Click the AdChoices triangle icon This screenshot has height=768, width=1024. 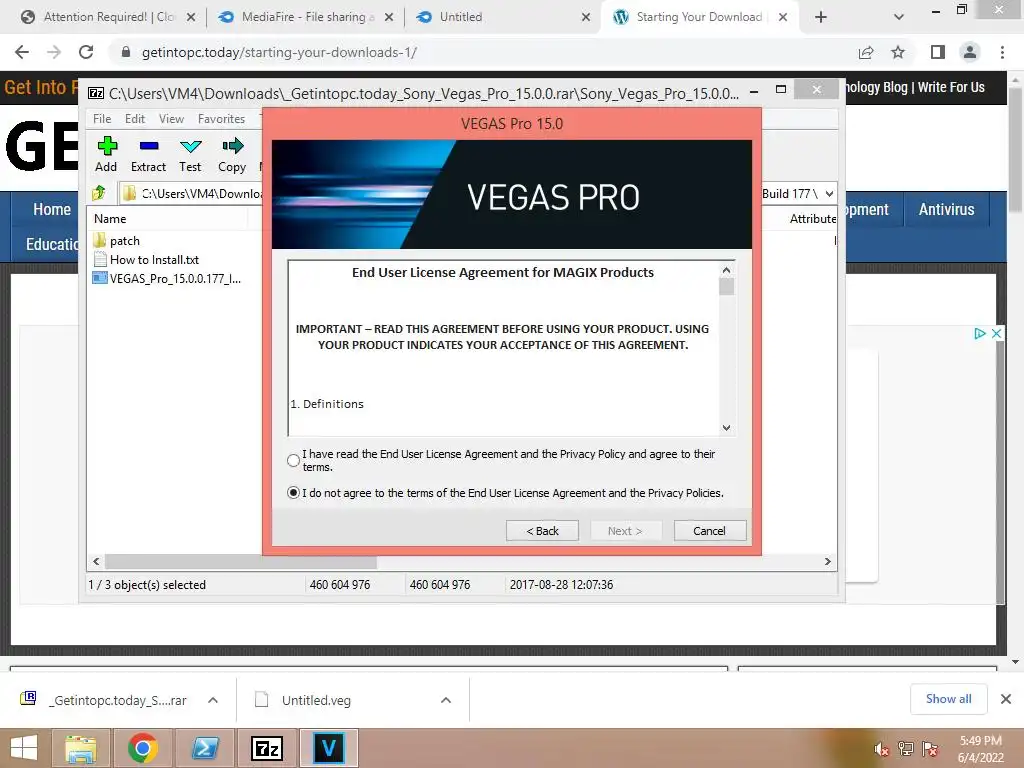(x=980, y=334)
